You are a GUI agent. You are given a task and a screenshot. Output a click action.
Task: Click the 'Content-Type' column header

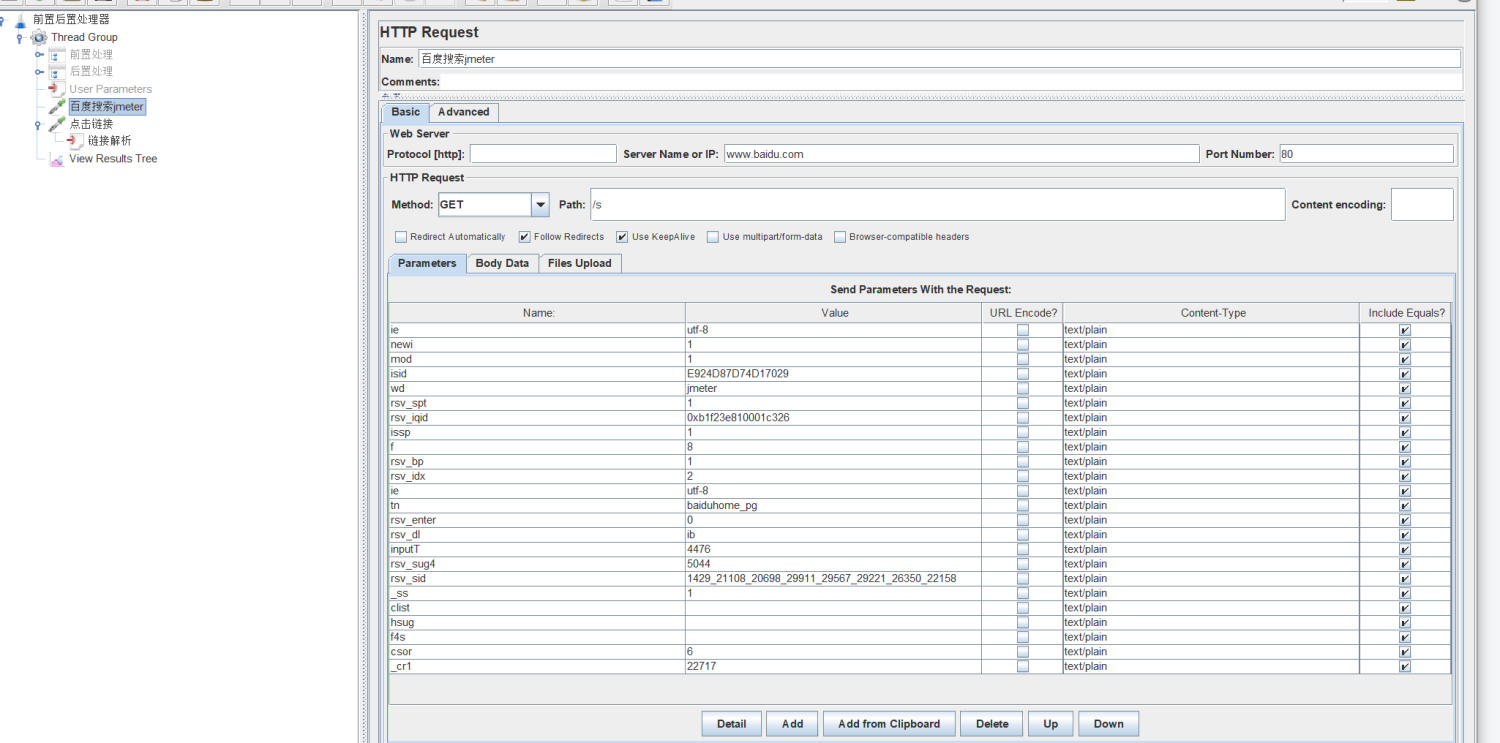click(x=1212, y=313)
